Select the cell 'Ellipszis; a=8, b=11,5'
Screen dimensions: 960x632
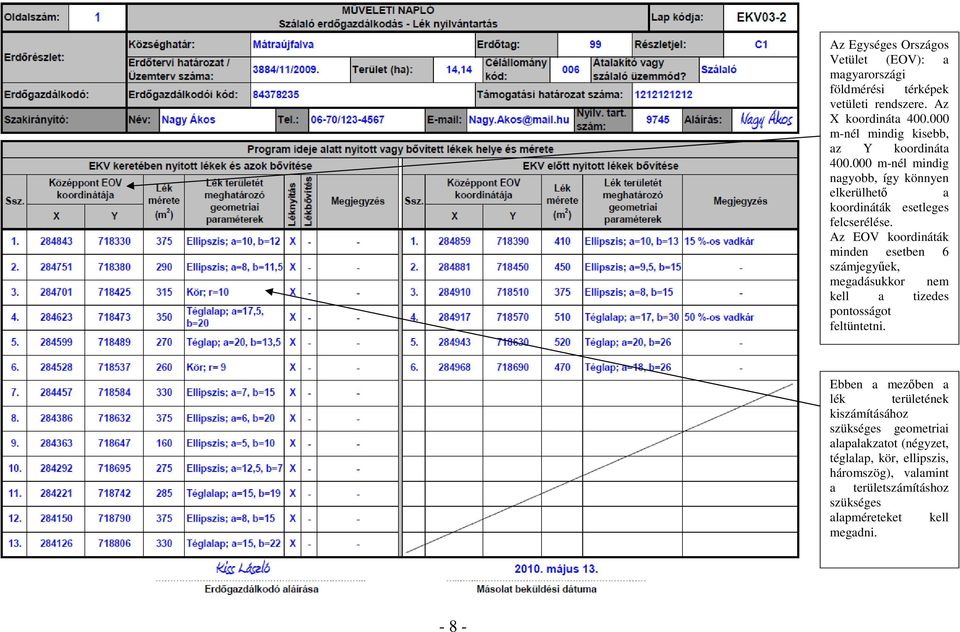click(x=234, y=267)
